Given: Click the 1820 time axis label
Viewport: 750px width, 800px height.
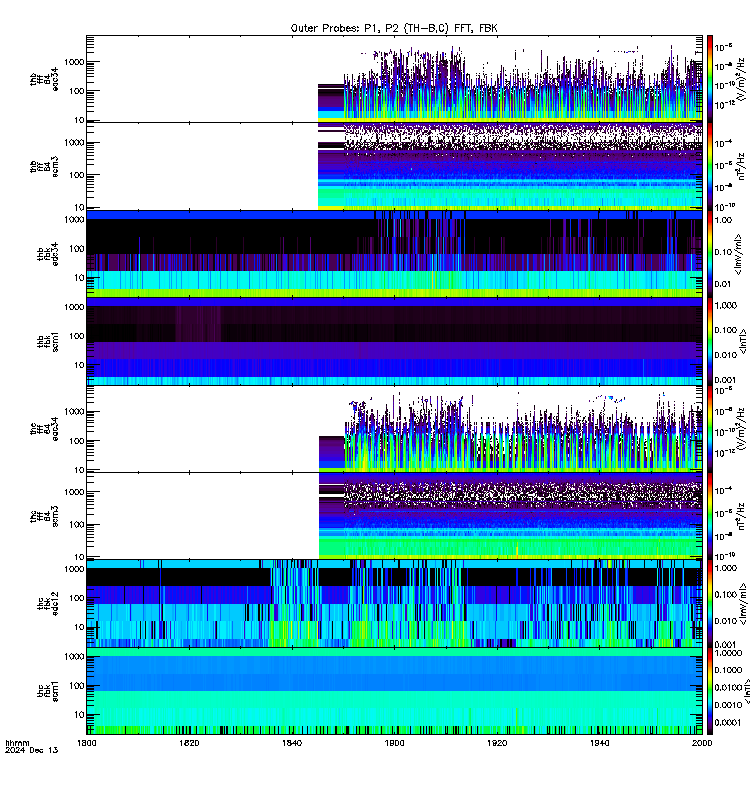Looking at the screenshot, I should (x=189, y=743).
